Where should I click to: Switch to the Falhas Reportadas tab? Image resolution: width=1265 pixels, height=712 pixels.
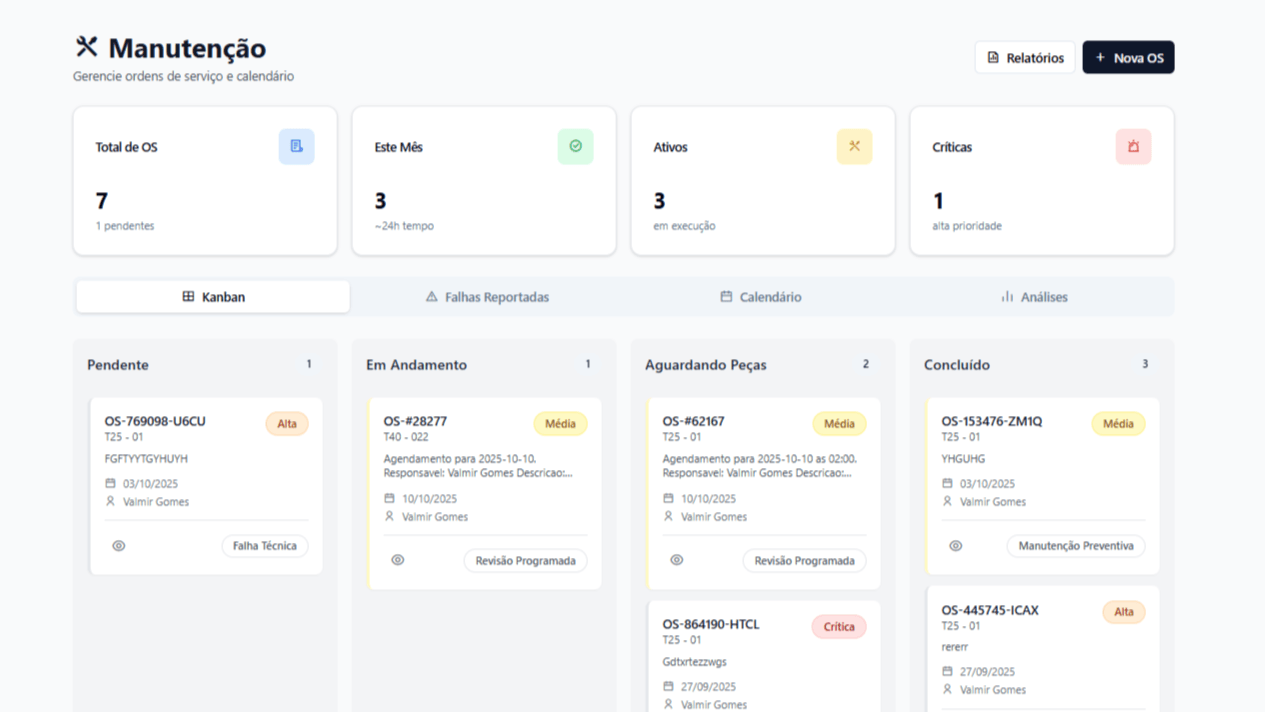tap(487, 297)
